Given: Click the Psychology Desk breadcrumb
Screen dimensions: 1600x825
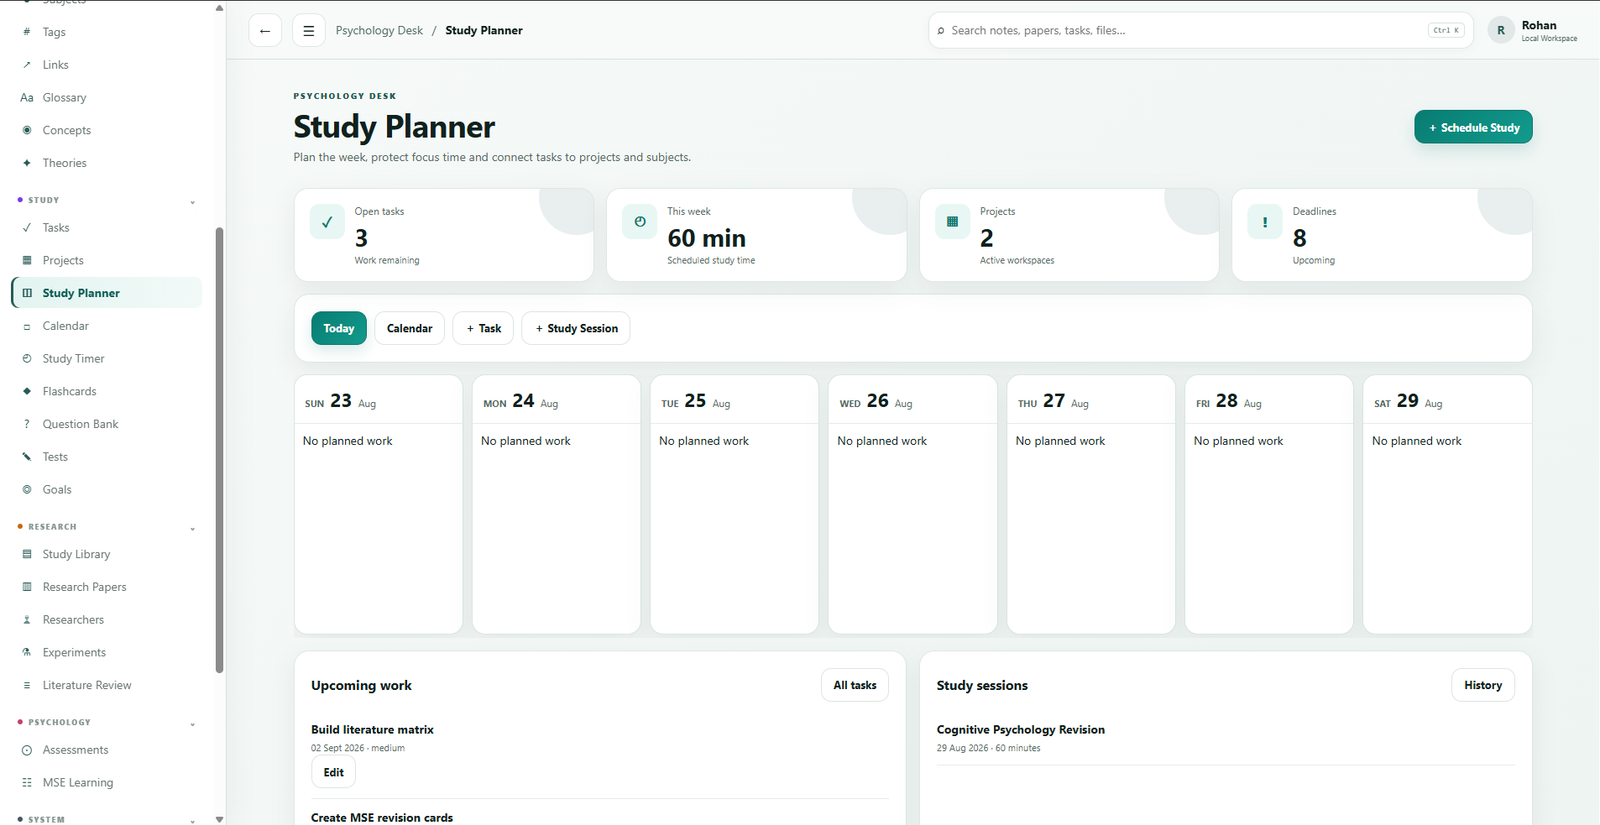Looking at the screenshot, I should tap(379, 31).
